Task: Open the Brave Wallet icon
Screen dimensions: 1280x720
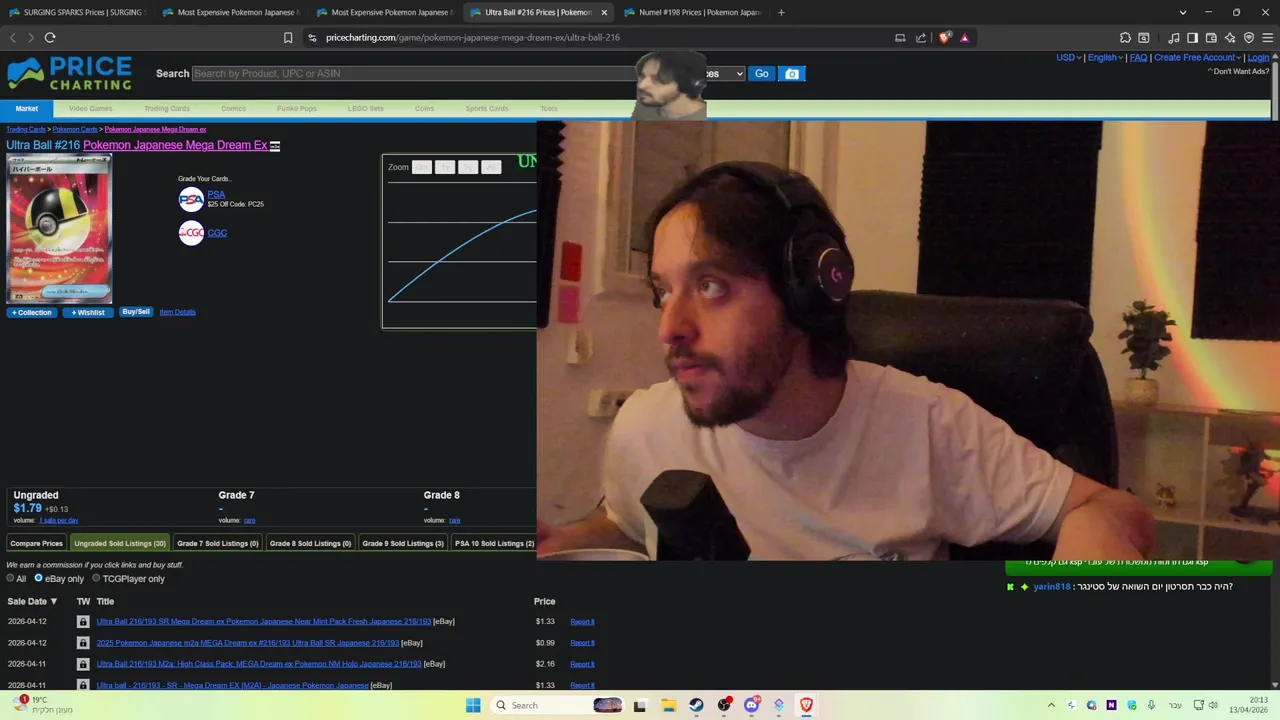Action: click(1211, 38)
